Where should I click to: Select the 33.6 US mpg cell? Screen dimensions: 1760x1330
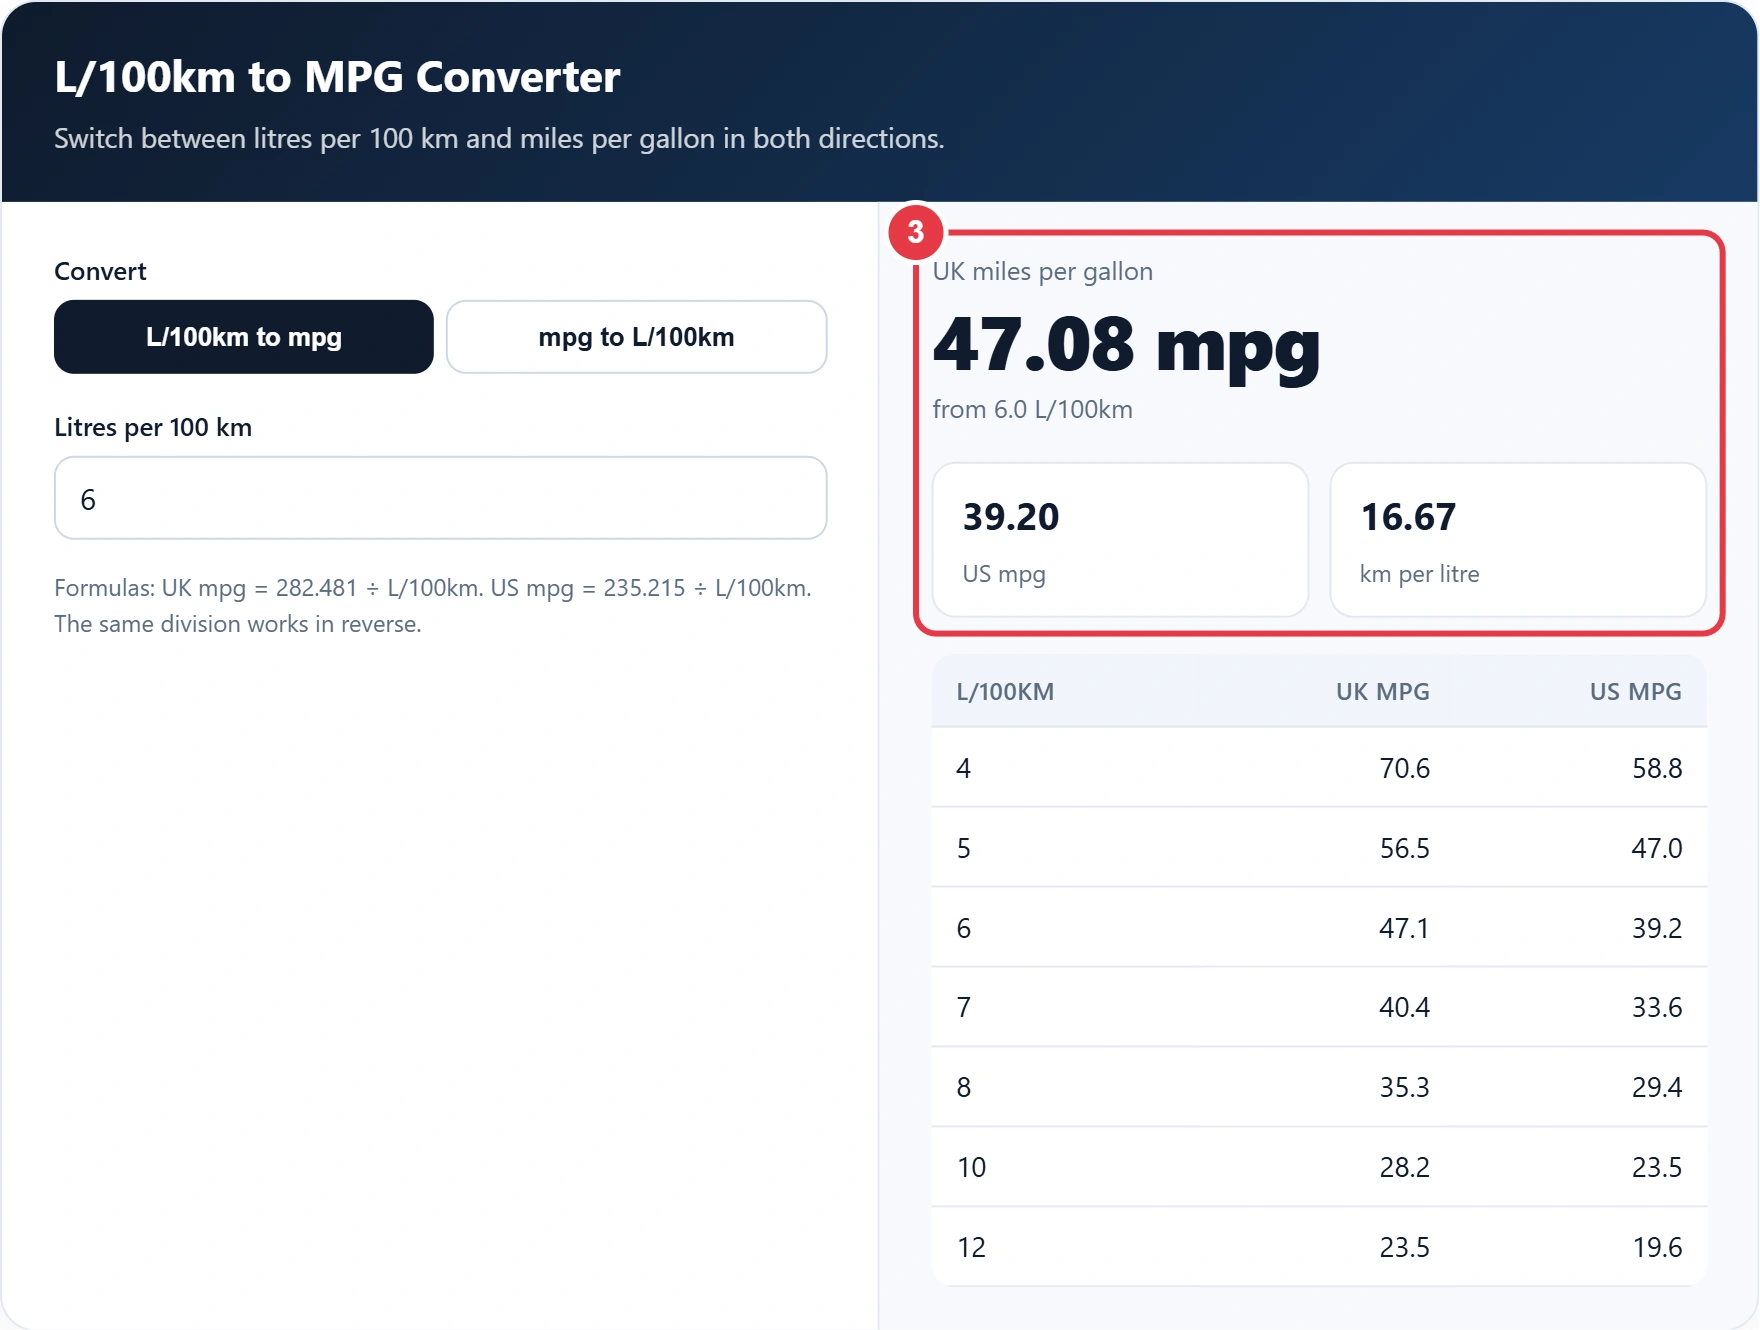(x=1657, y=1007)
